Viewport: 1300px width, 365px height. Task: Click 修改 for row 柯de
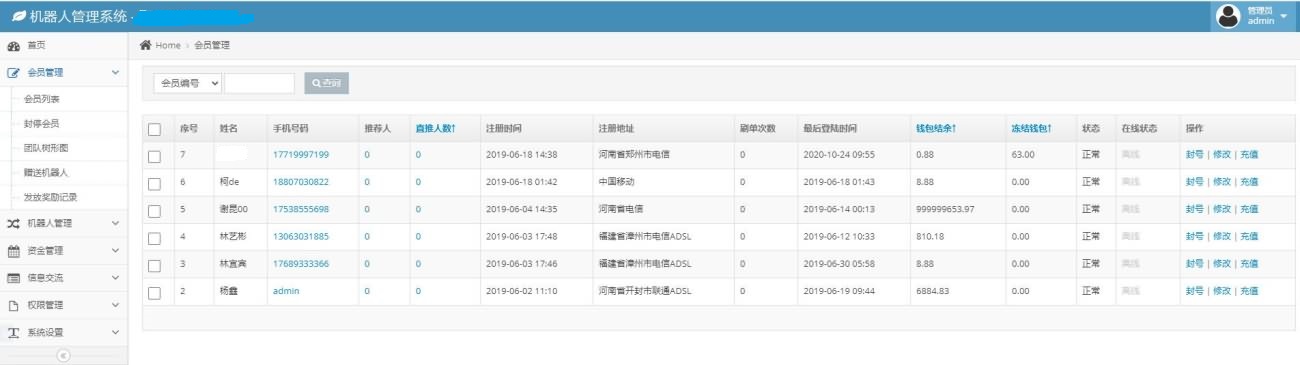click(1221, 182)
